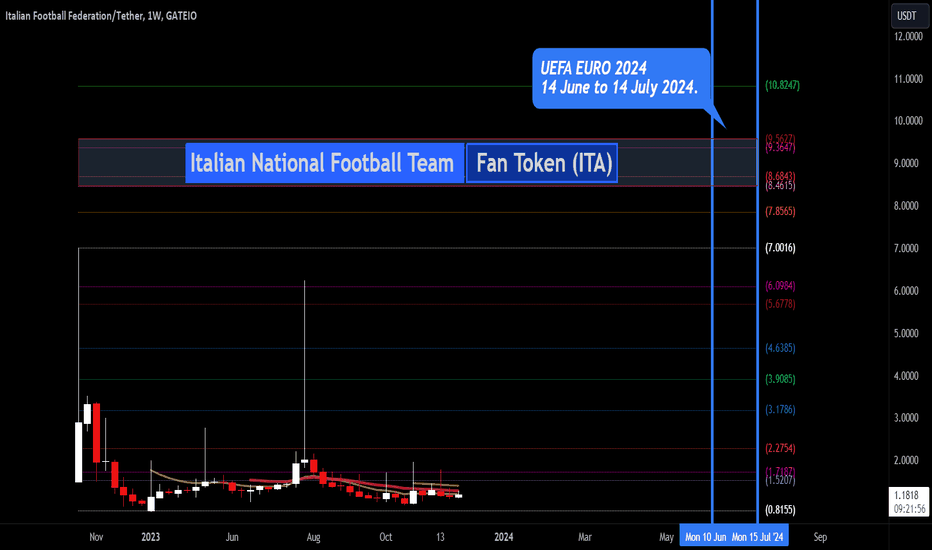Click 6.0000 on the price axis

(x=908, y=291)
